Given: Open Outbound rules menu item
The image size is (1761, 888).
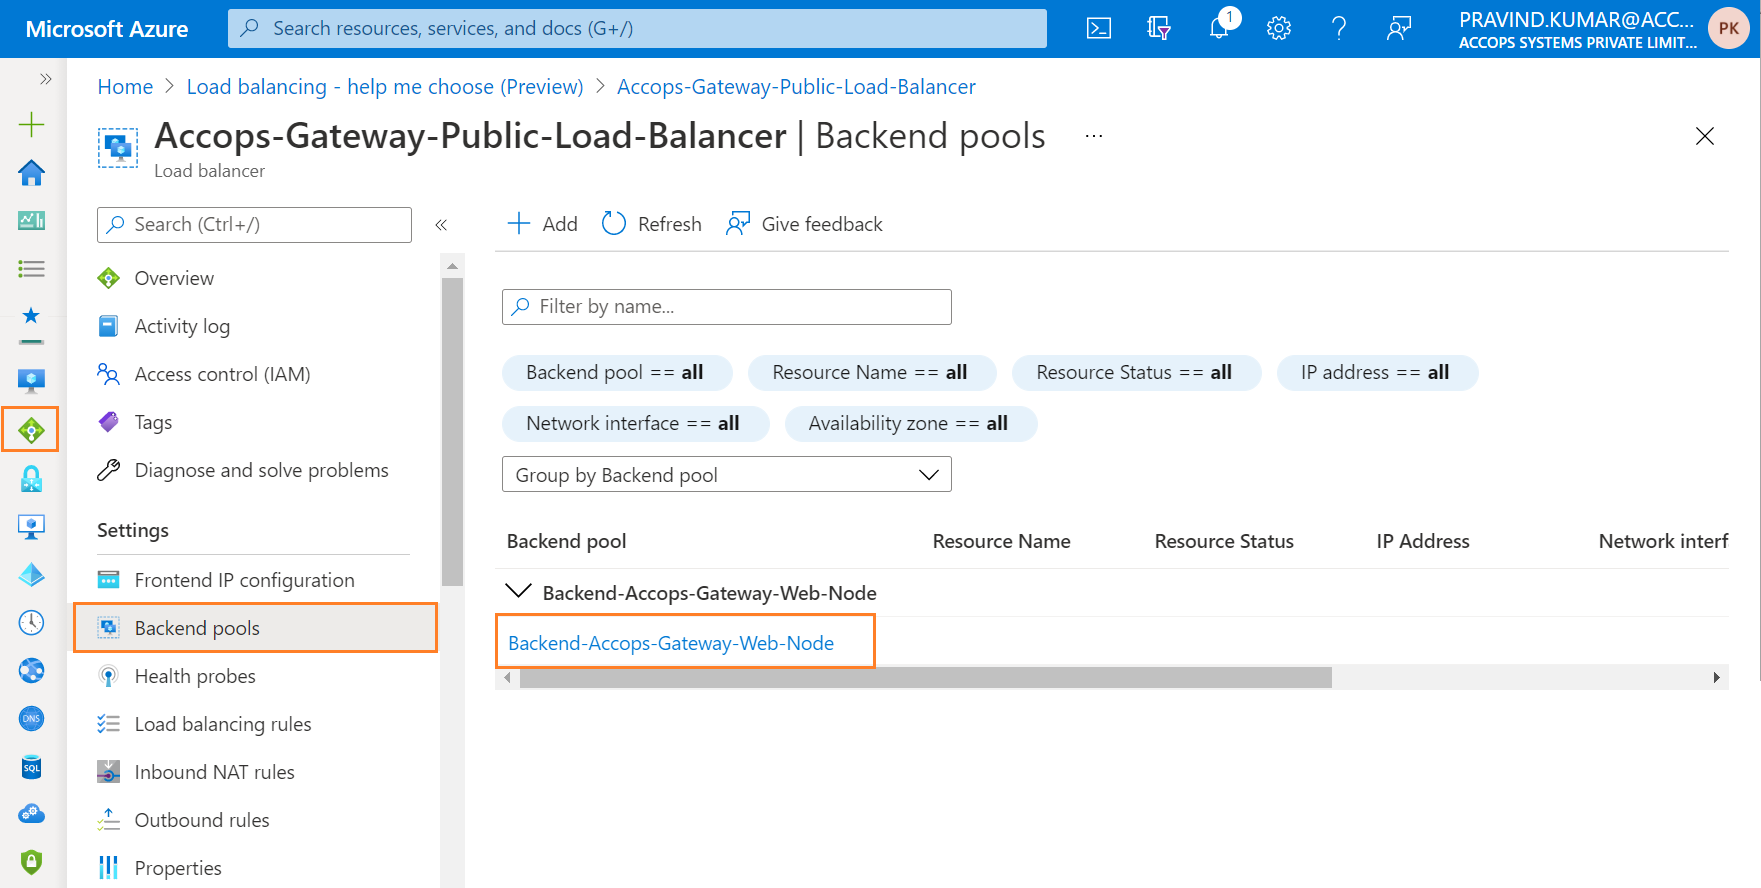Looking at the screenshot, I should 202,820.
